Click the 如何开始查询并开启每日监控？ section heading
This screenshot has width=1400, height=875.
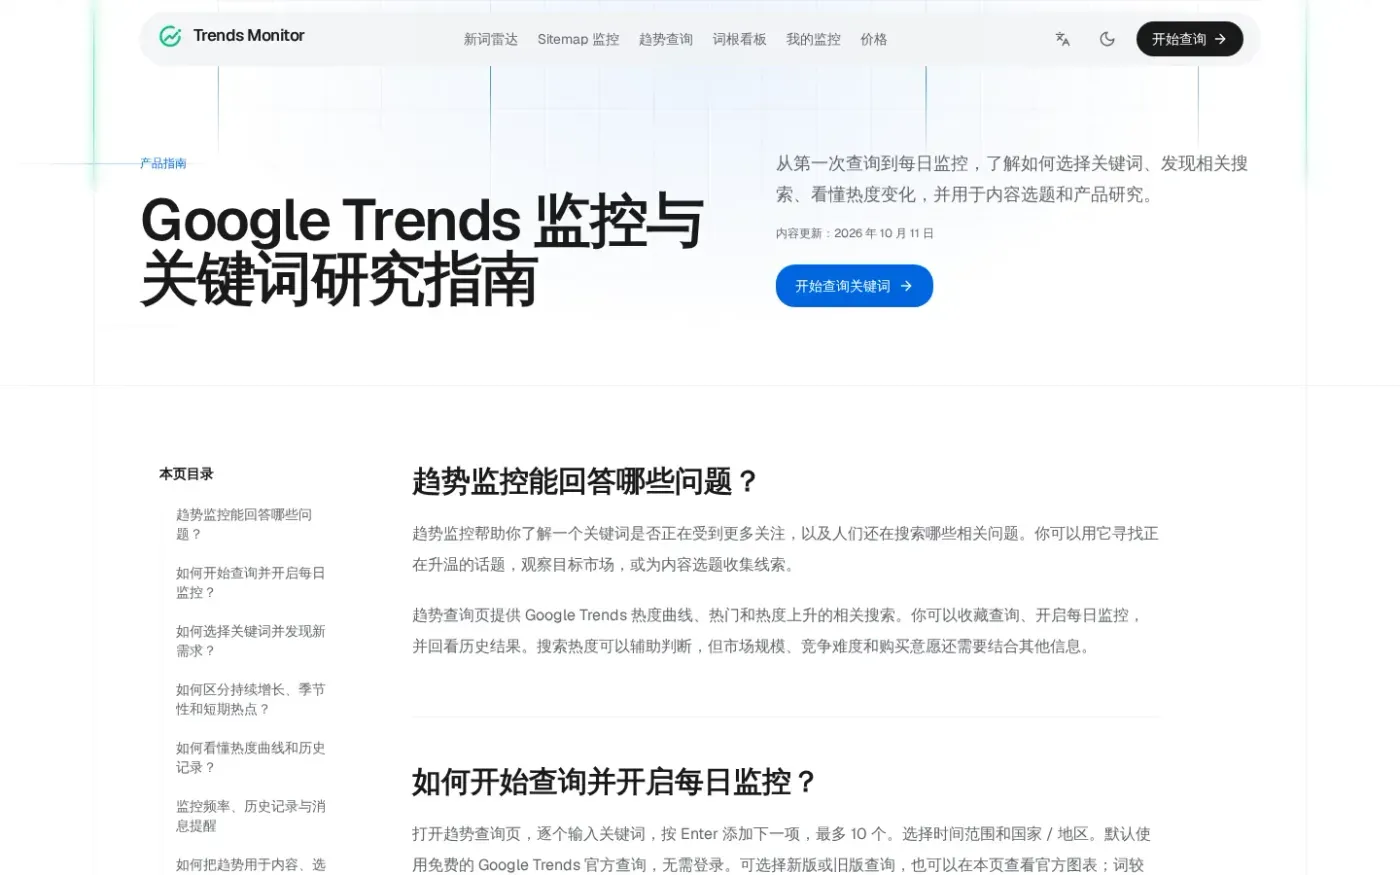(614, 781)
